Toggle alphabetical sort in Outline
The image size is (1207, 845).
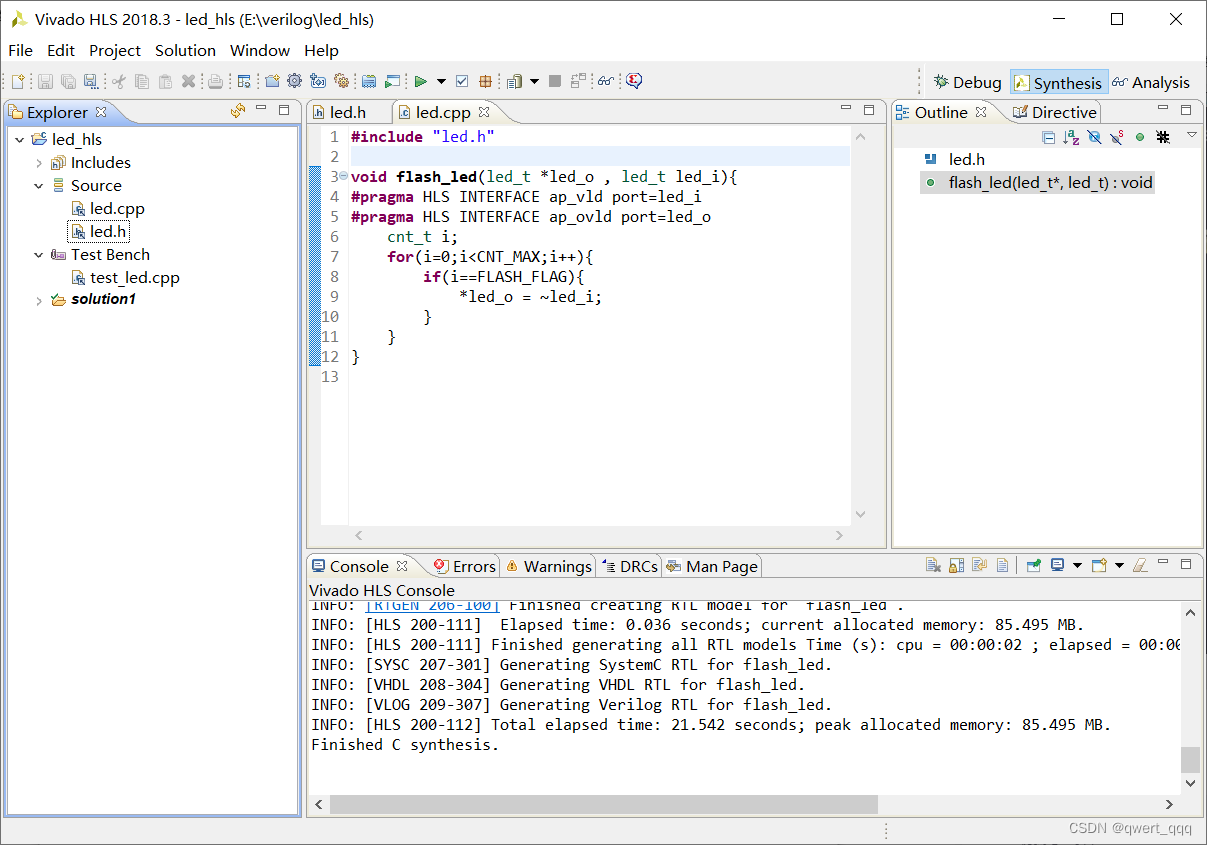coord(1071,137)
